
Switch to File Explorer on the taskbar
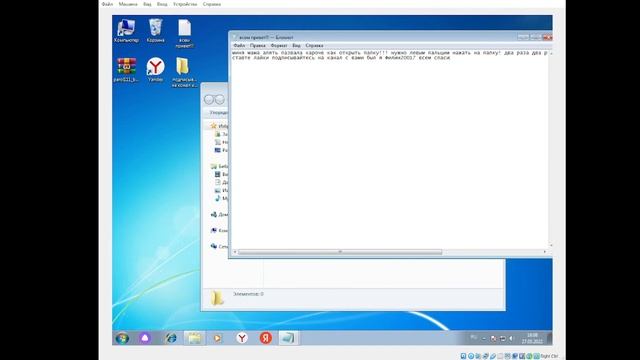[x=194, y=338]
